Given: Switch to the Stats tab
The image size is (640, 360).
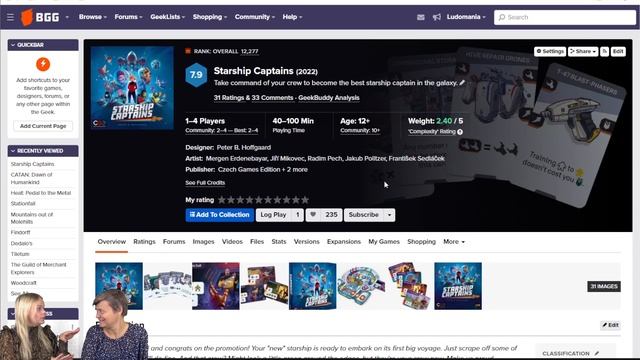Looking at the screenshot, I should 279,242.
